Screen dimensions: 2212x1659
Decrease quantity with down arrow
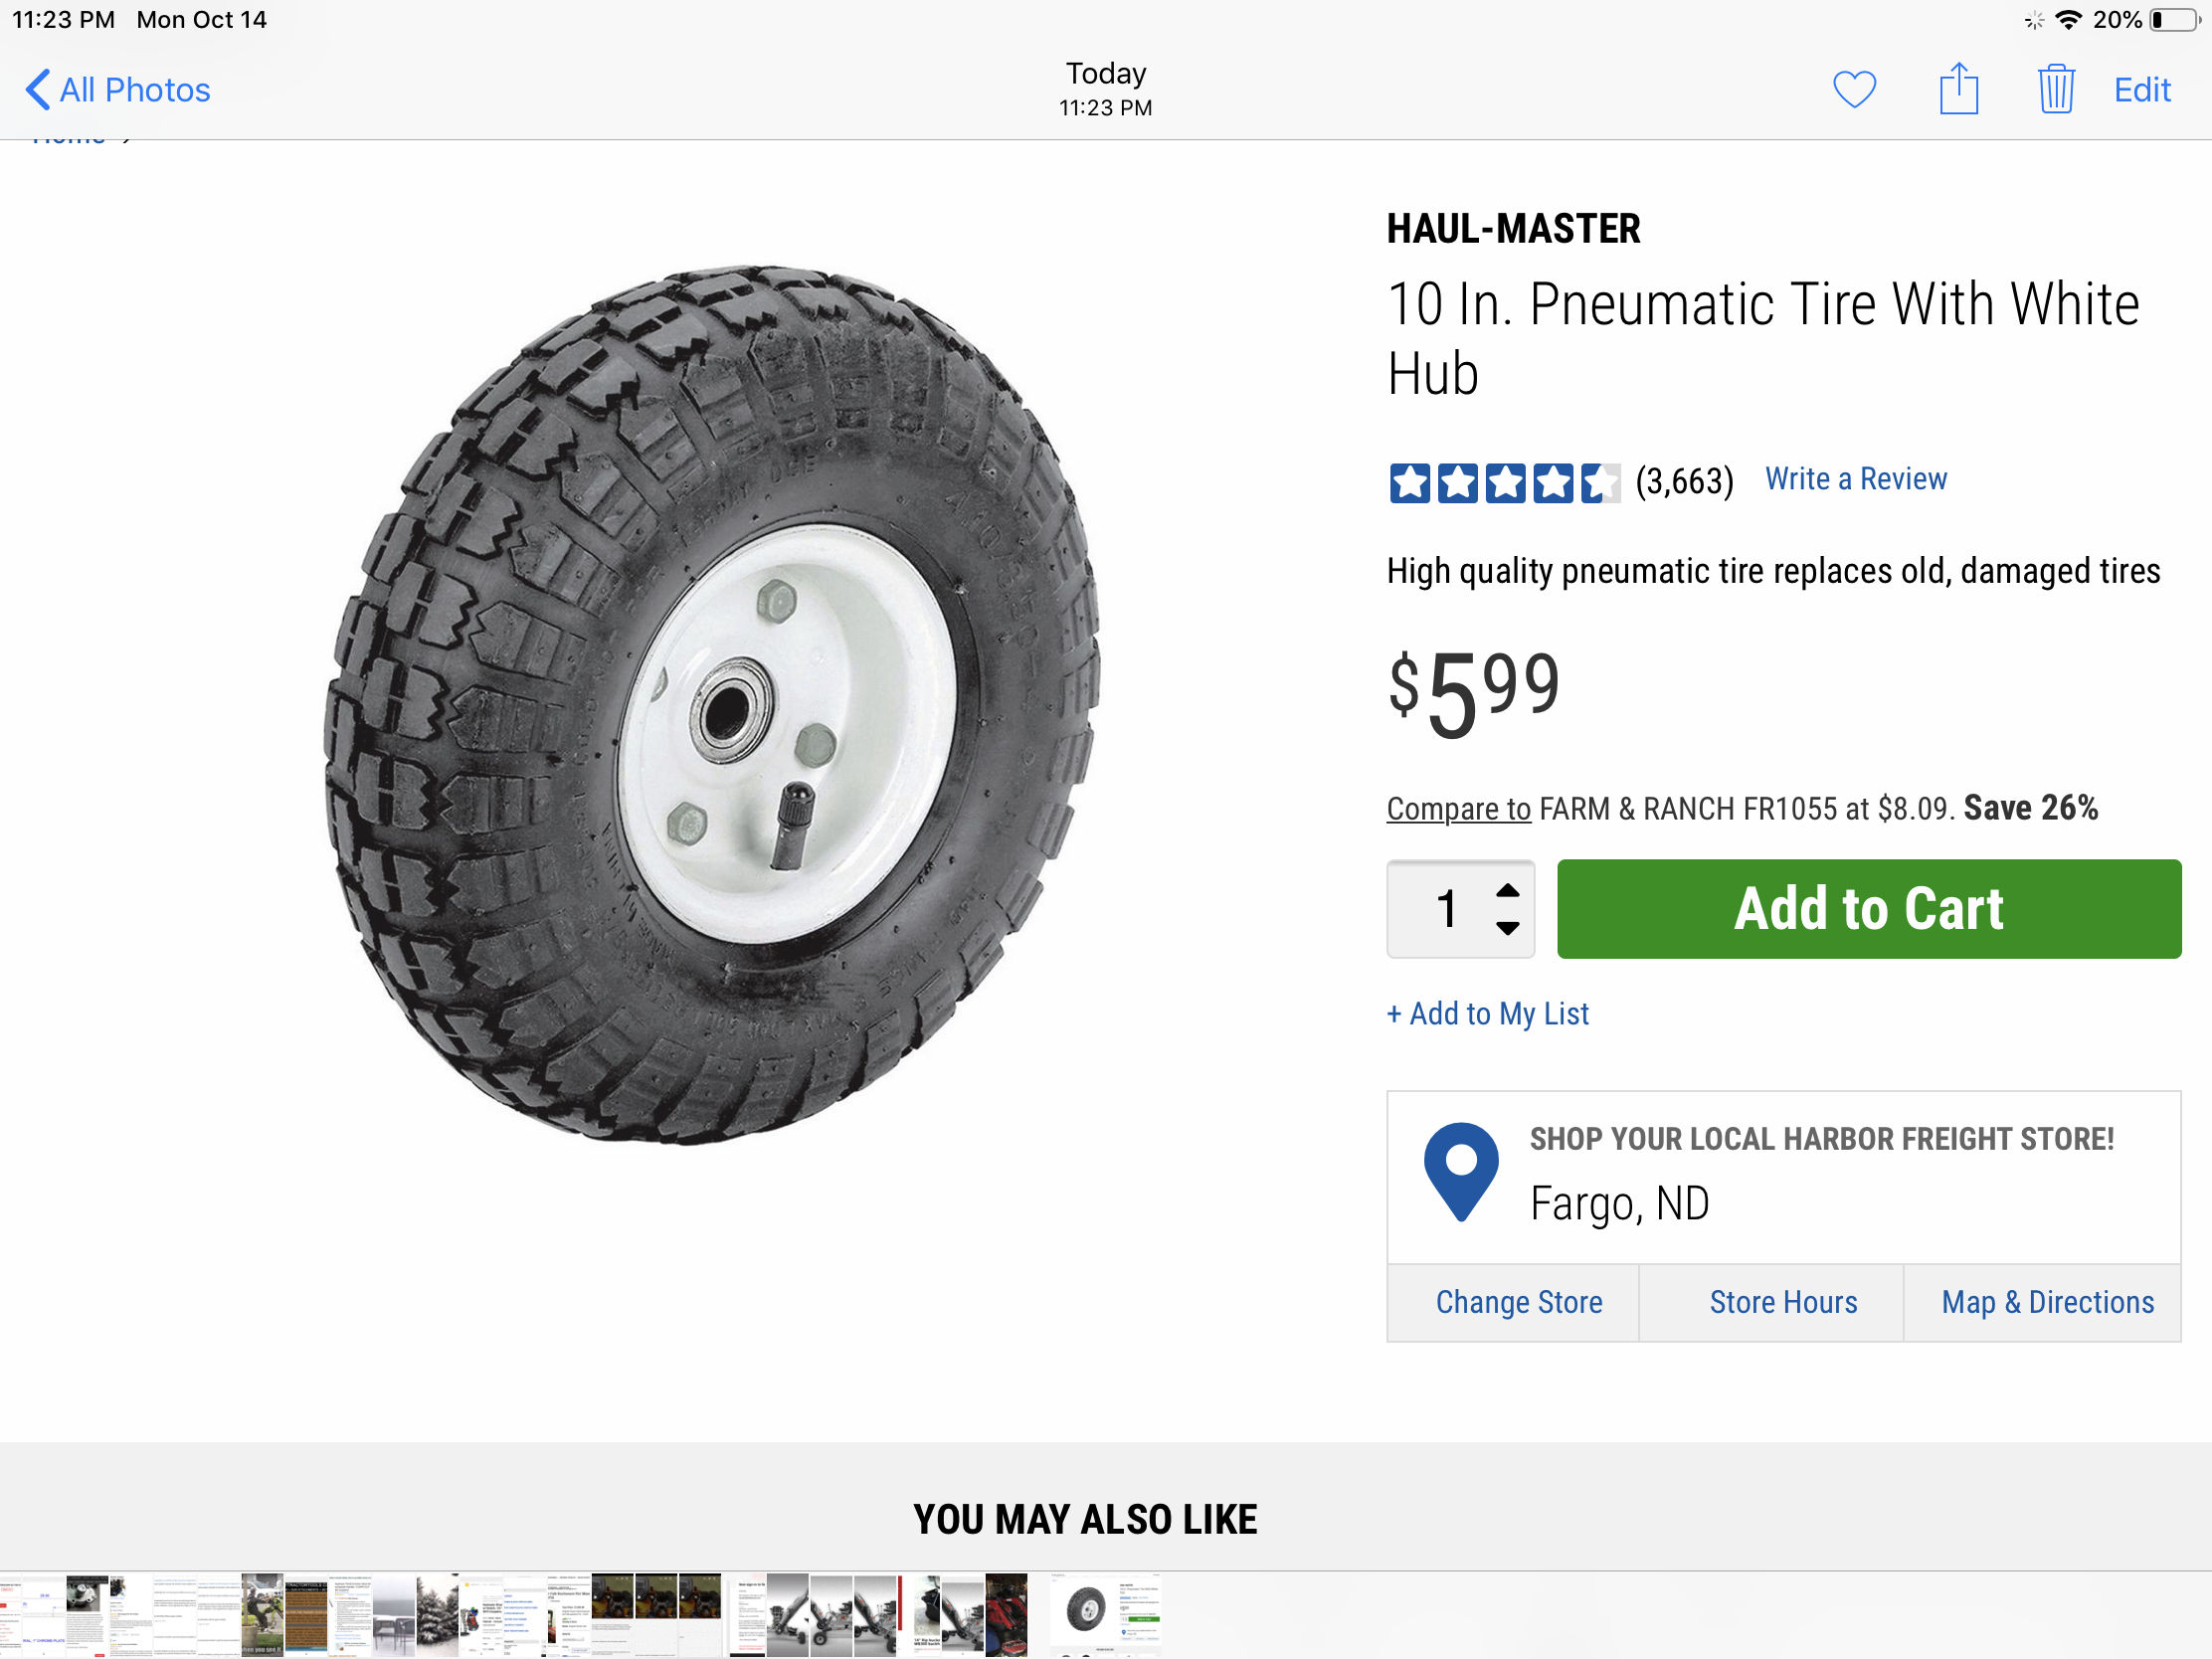(1507, 928)
